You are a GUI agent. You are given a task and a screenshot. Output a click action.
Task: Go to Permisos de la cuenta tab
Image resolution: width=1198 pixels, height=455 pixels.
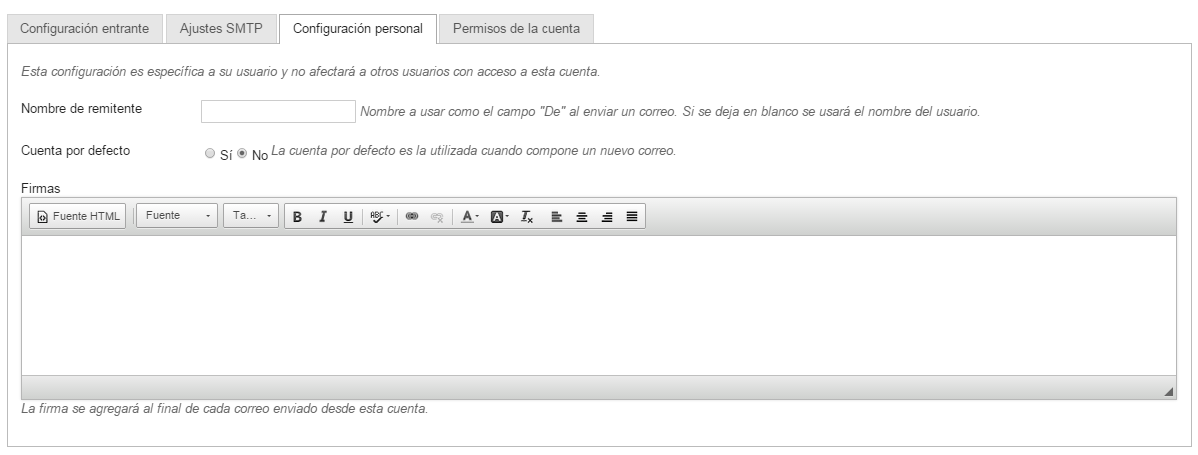pos(516,28)
